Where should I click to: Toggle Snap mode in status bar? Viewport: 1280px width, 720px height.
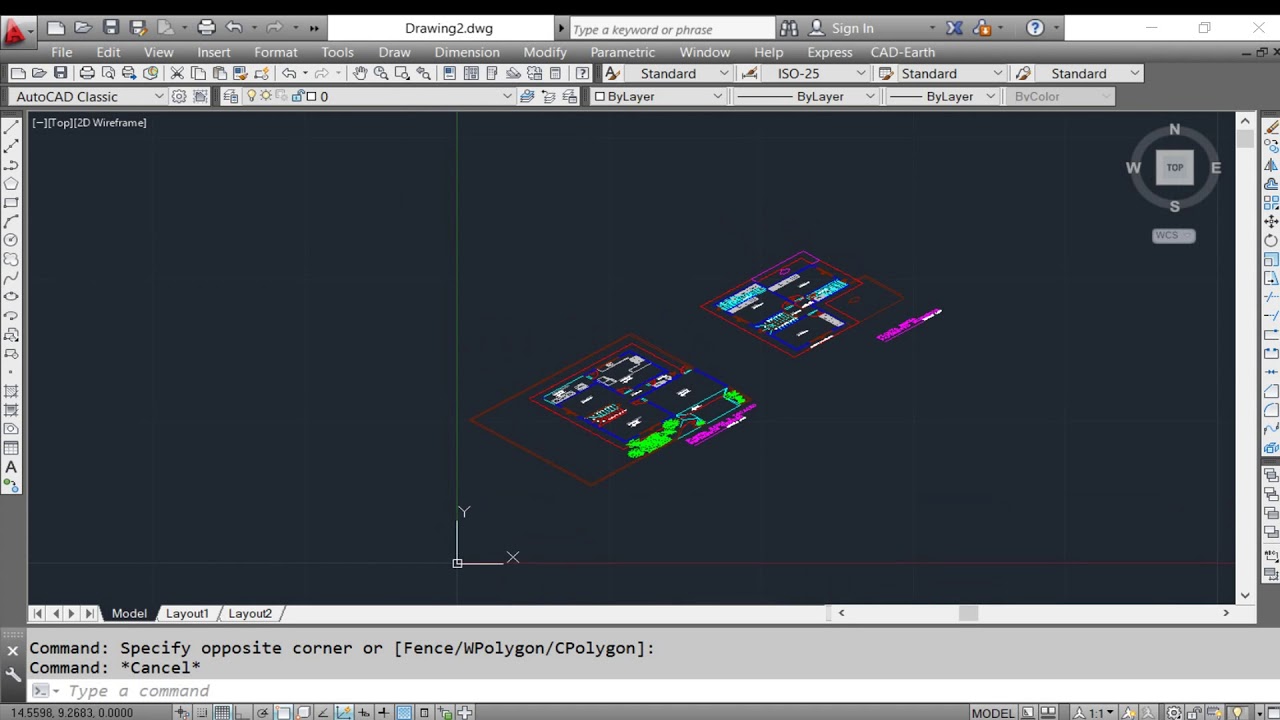(202, 712)
